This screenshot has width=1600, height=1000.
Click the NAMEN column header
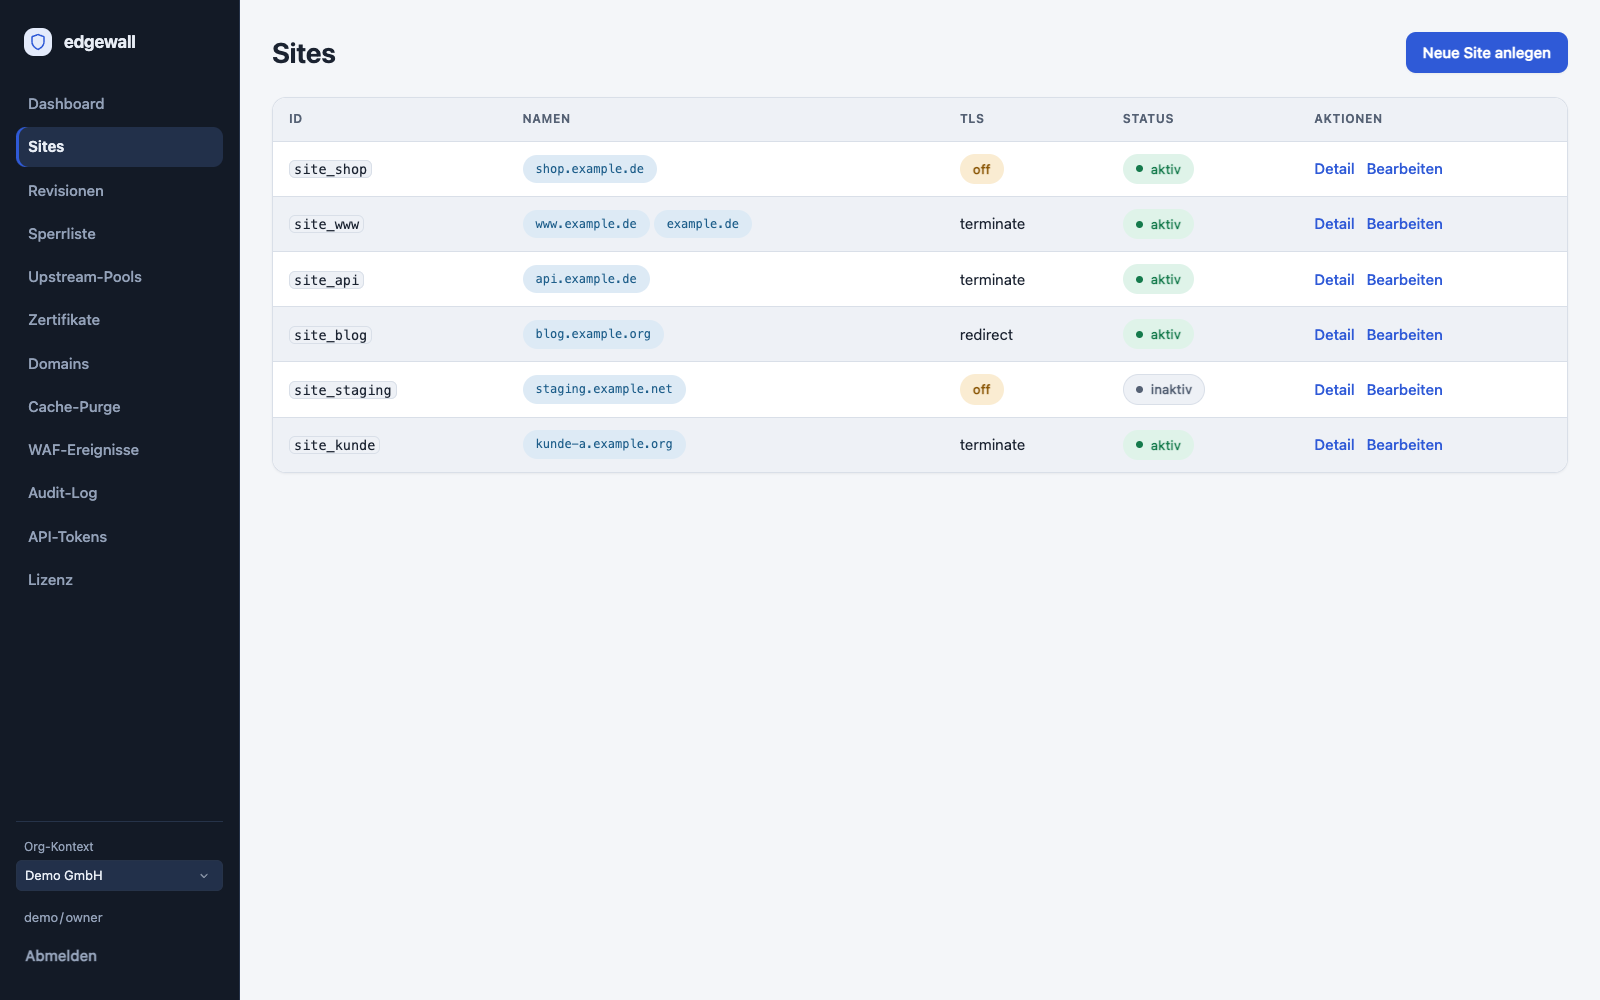546,119
